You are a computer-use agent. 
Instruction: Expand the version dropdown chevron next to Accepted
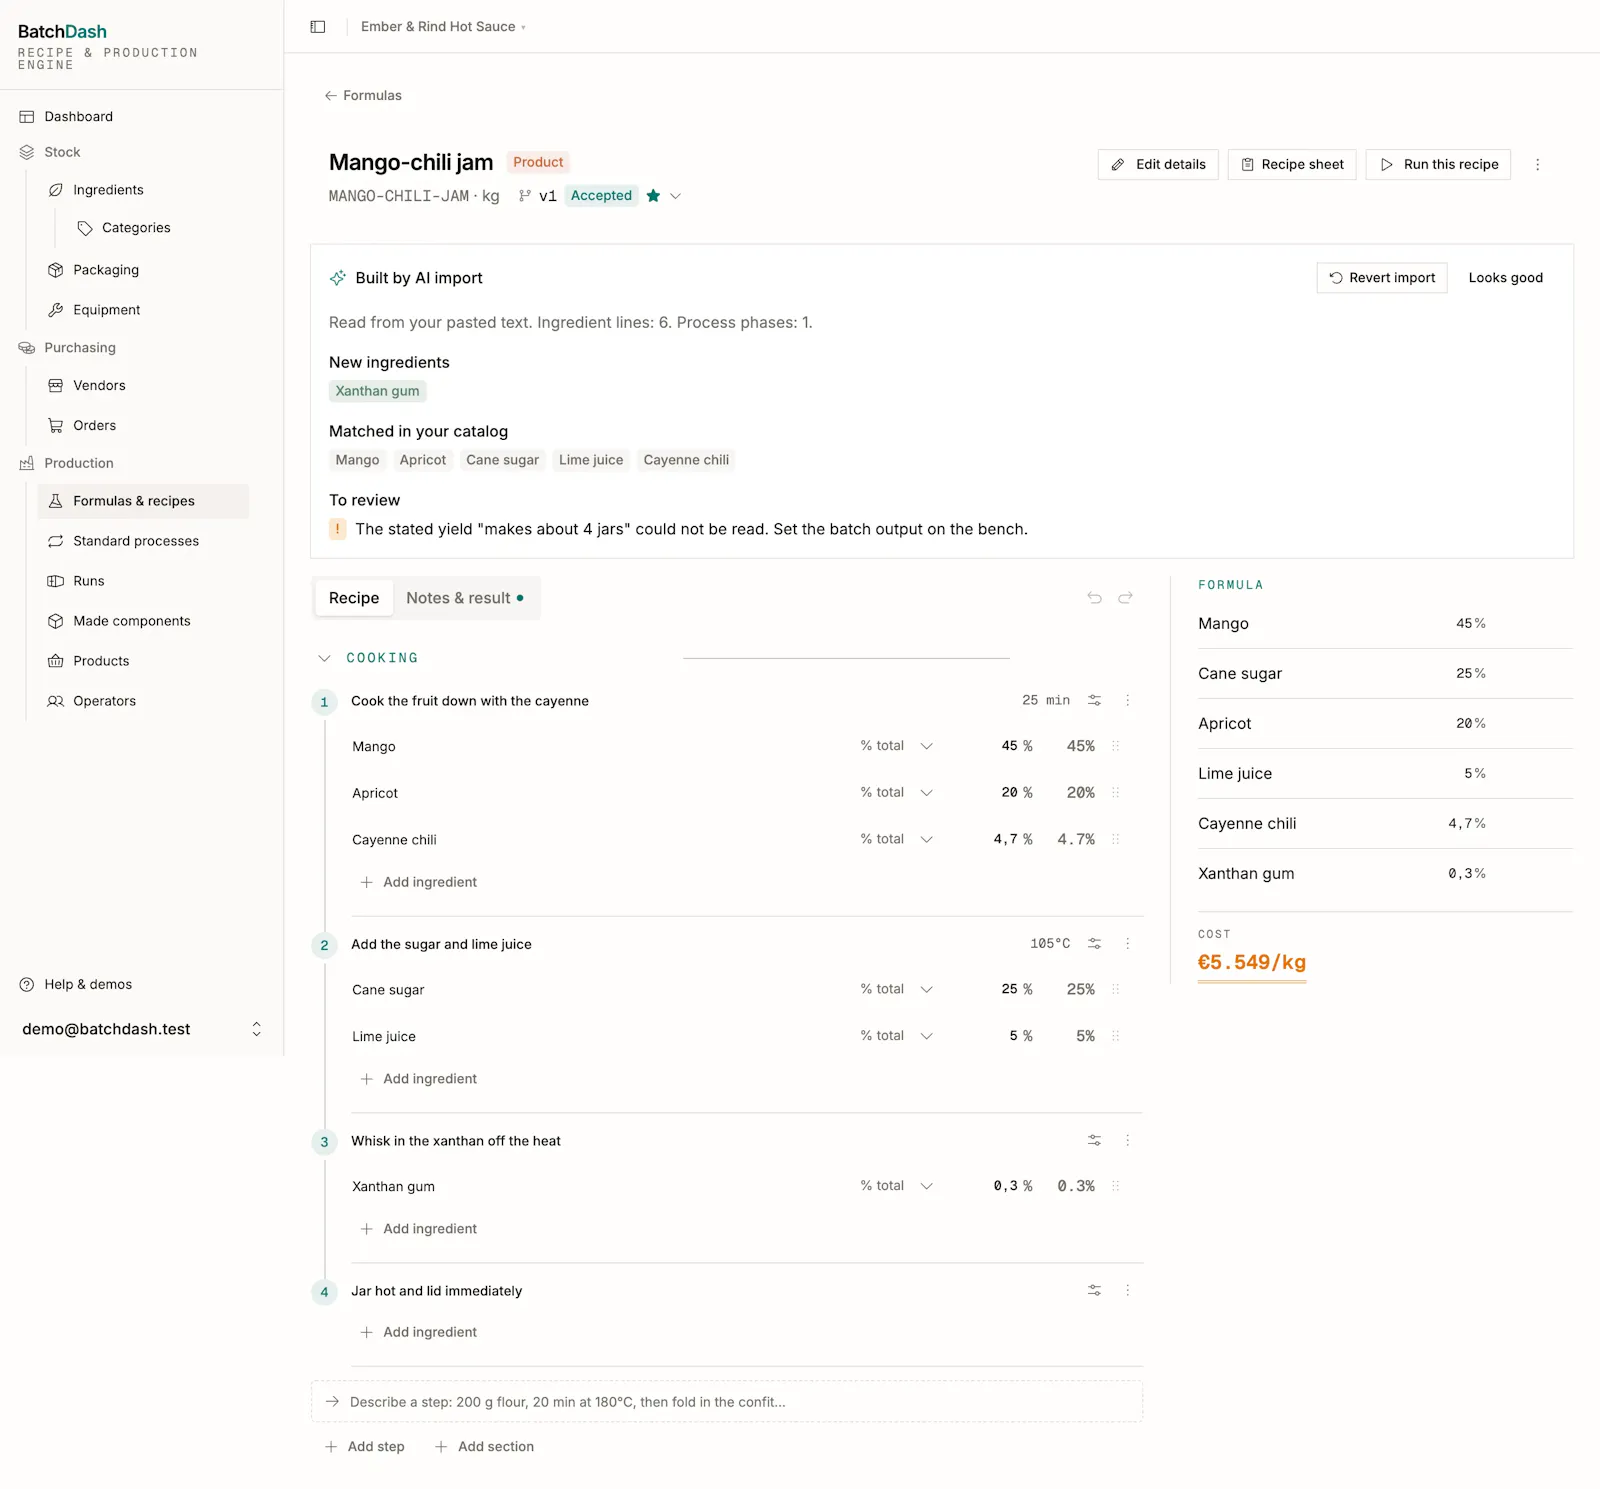tap(676, 196)
